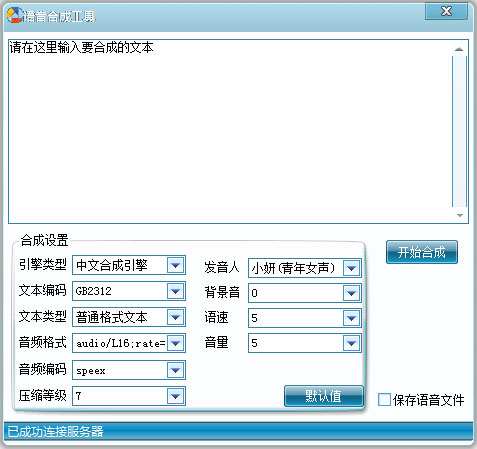Click the text area scroll down arrow
Viewport: 477px width, 449px height.
[460, 215]
